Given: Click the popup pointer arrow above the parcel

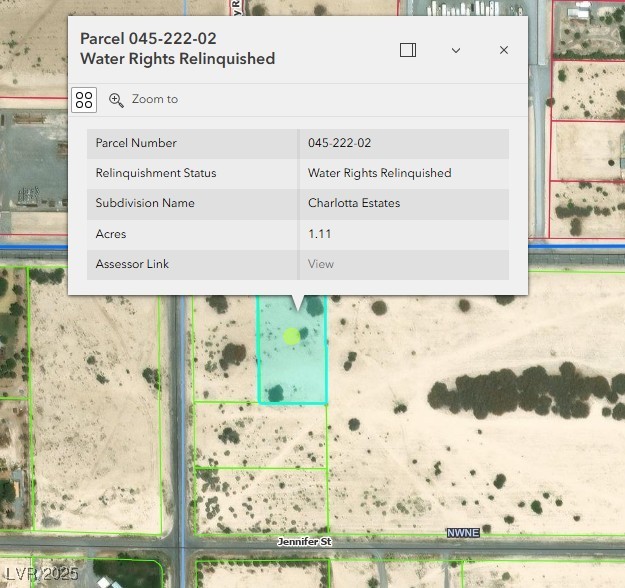Looking at the screenshot, I should click(x=297, y=302).
